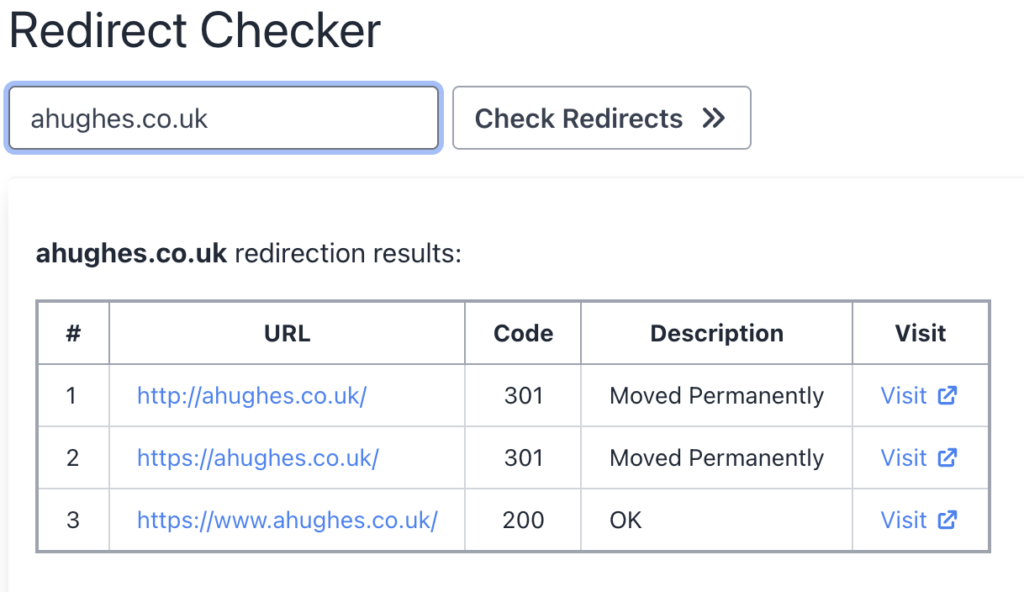
Task: Click the external-link icon in row 1
Action: tap(947, 395)
